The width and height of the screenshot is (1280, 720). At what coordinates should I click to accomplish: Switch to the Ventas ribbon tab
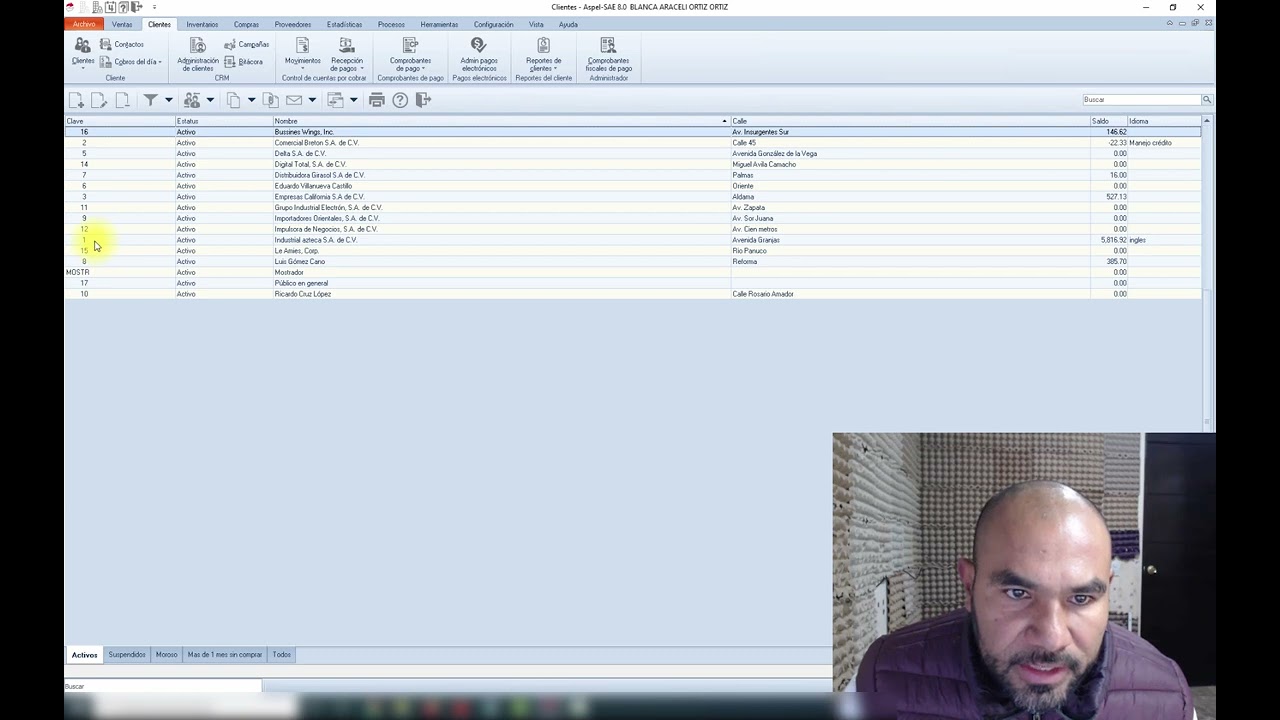point(122,24)
